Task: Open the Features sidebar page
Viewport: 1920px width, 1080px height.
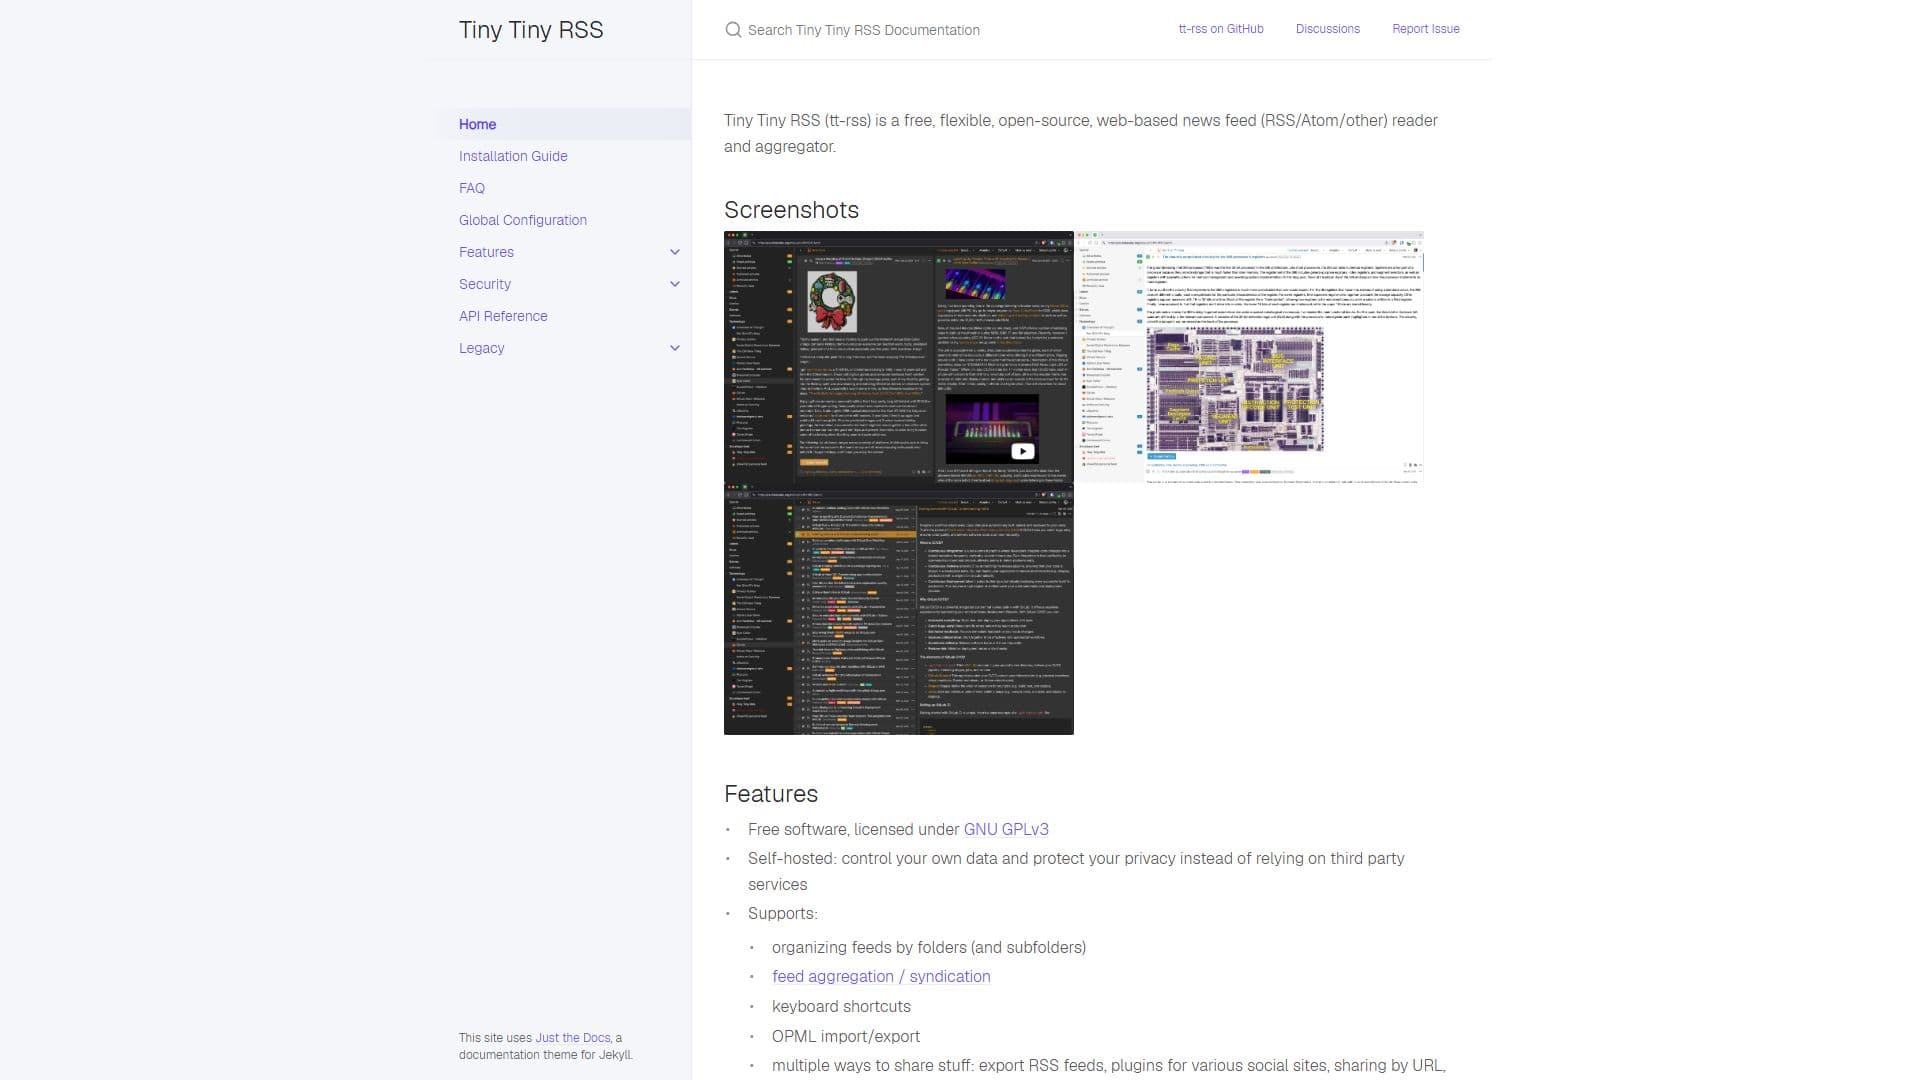Action: pos(486,252)
